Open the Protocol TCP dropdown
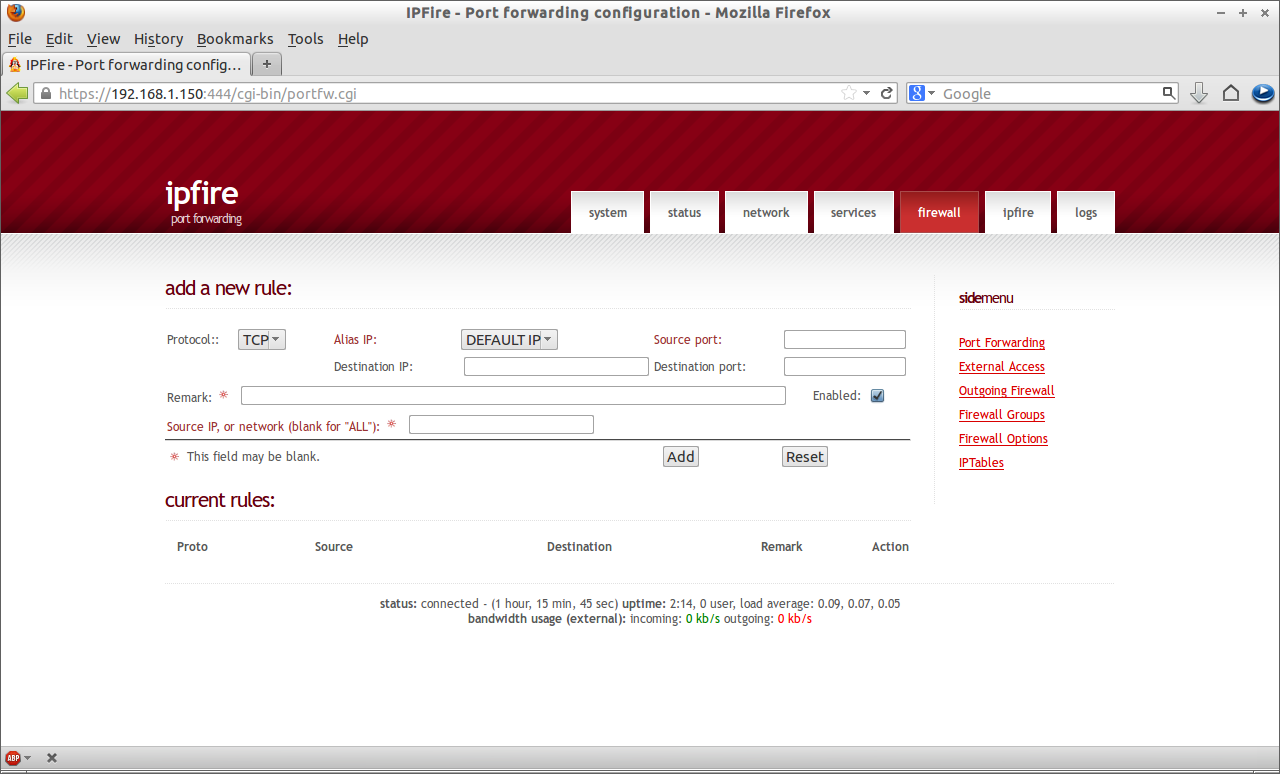Viewport: 1280px width, 774px height. 262,340
